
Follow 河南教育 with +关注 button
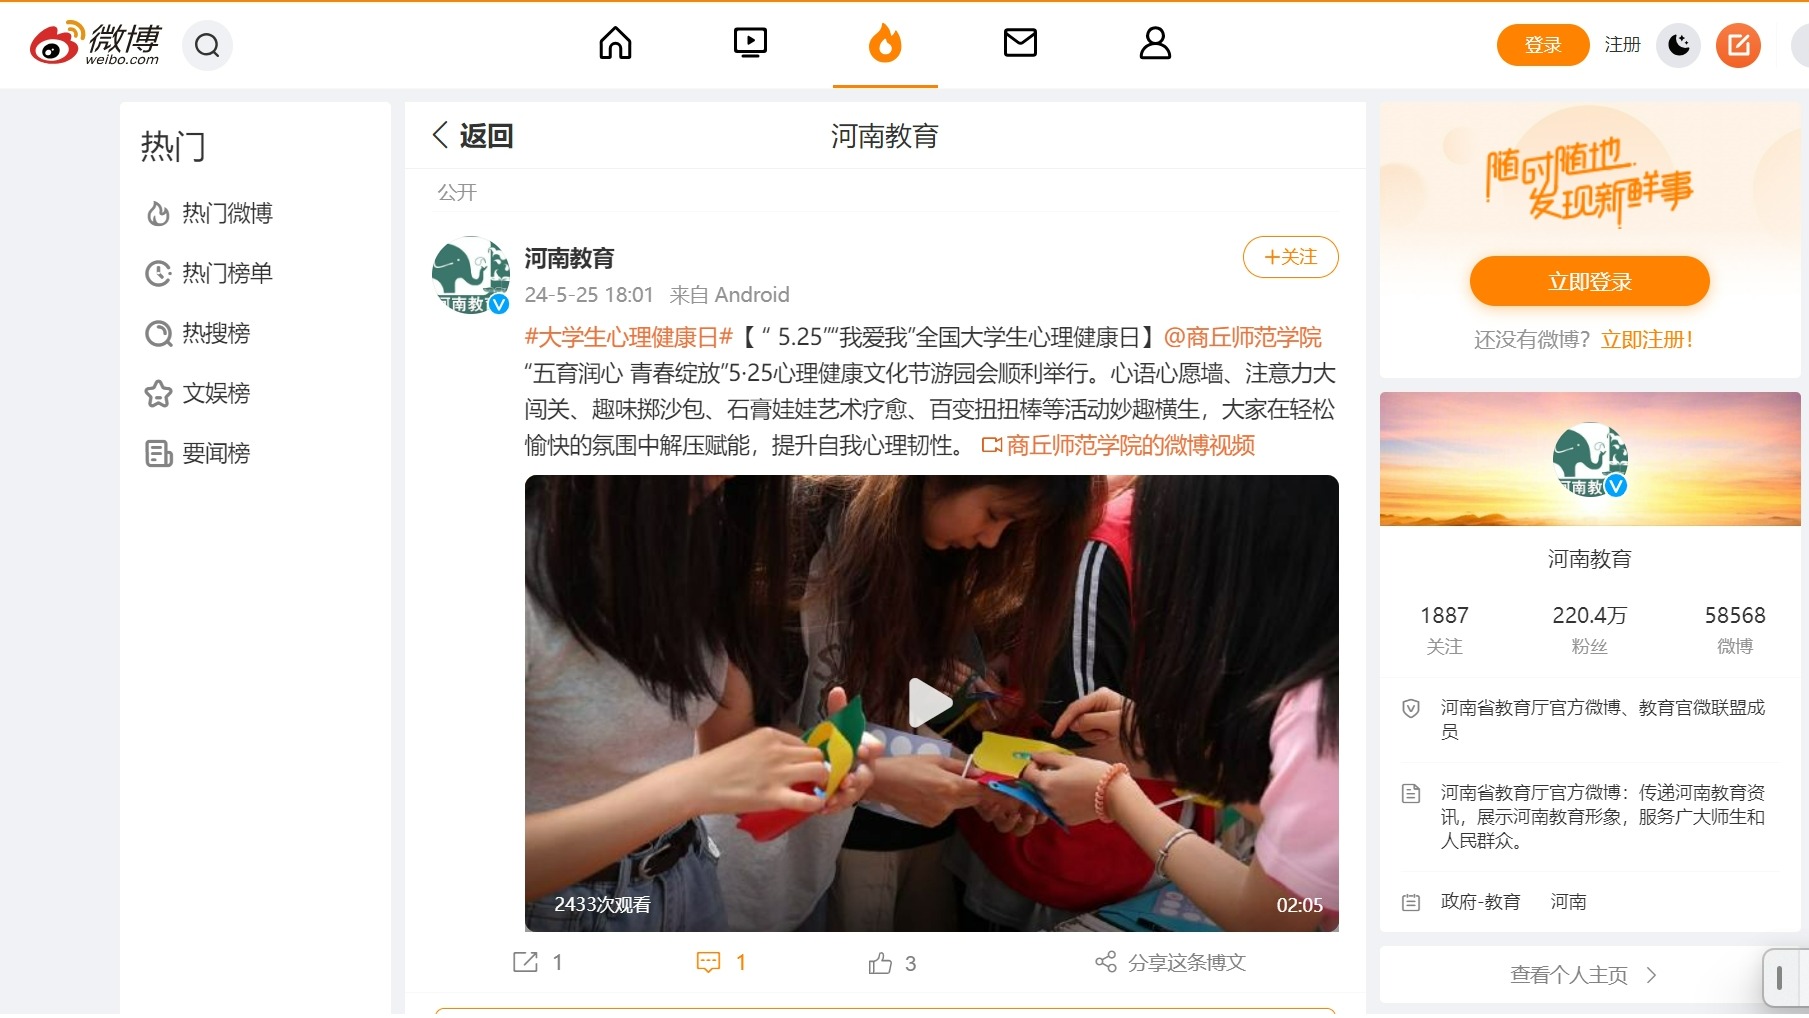(x=1290, y=257)
